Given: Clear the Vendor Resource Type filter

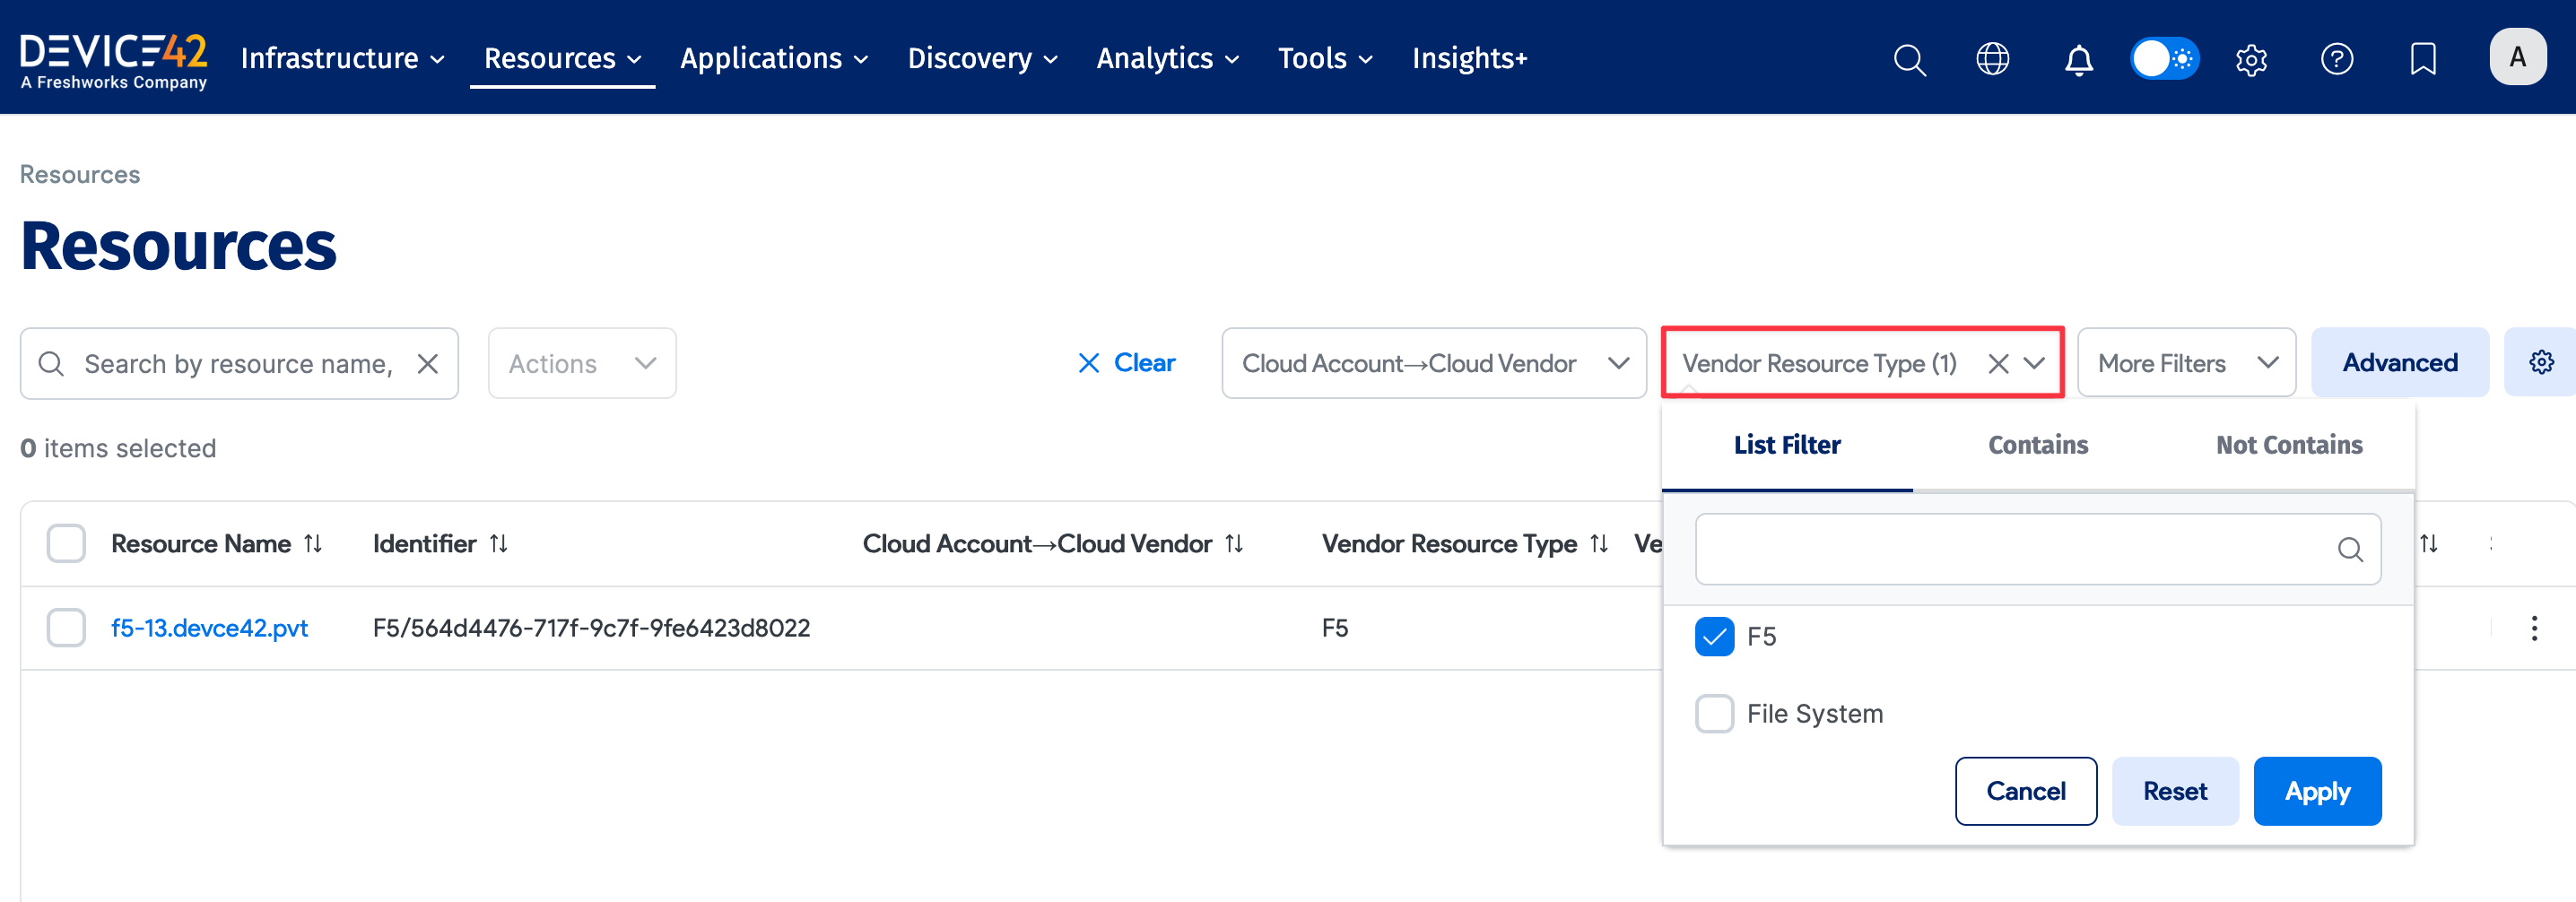Looking at the screenshot, I should (1997, 364).
